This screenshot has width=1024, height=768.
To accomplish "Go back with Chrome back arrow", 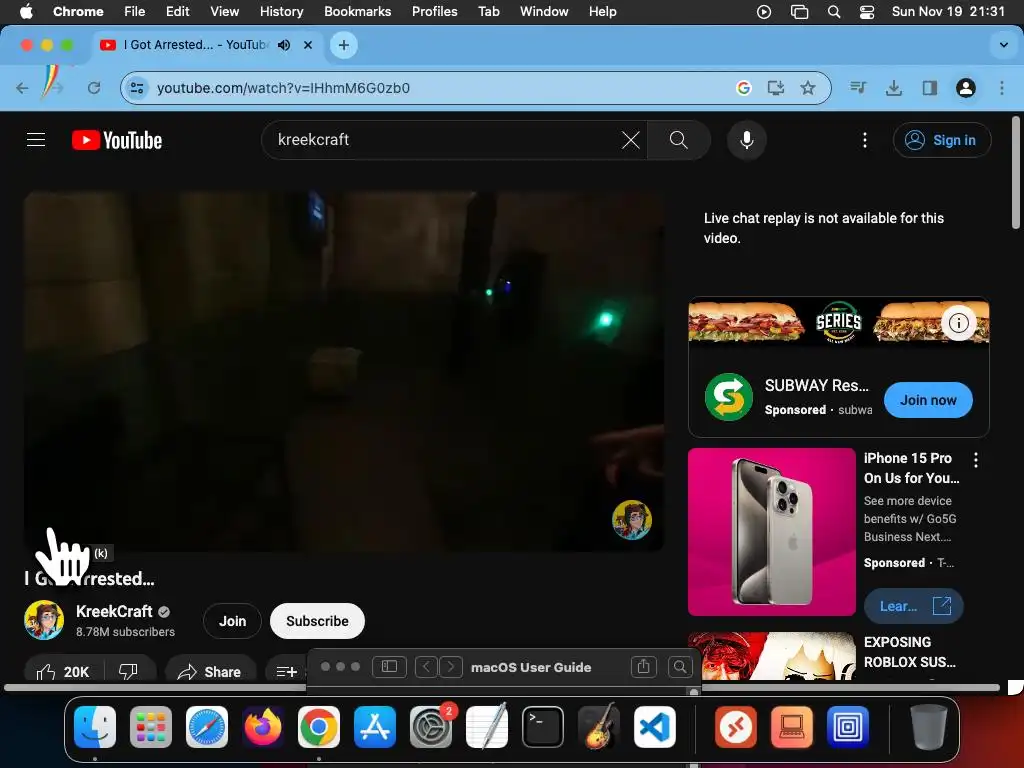I will coord(22,88).
